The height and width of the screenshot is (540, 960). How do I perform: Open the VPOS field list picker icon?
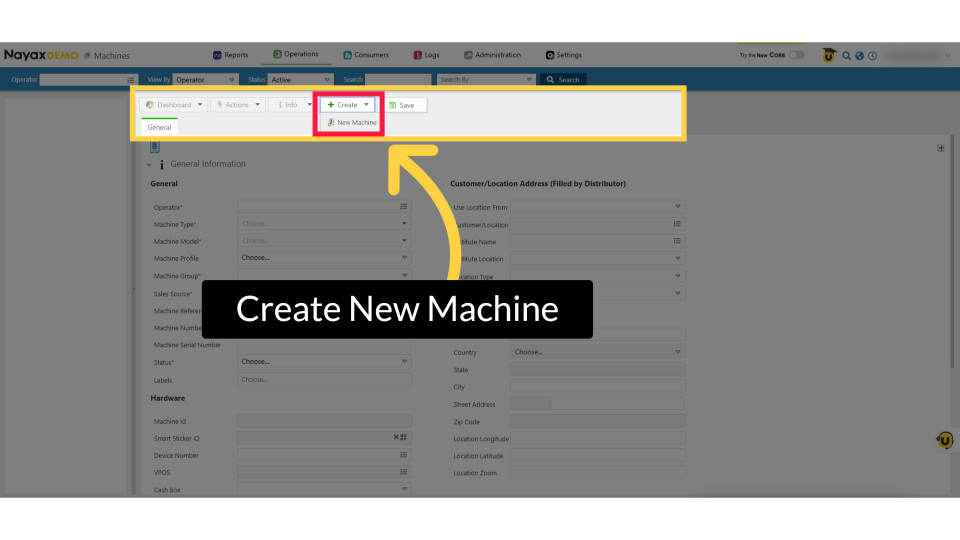(404, 472)
